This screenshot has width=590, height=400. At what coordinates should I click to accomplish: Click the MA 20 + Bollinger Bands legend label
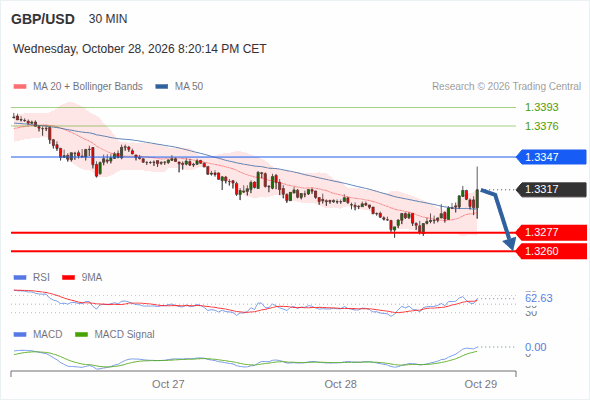click(x=88, y=87)
